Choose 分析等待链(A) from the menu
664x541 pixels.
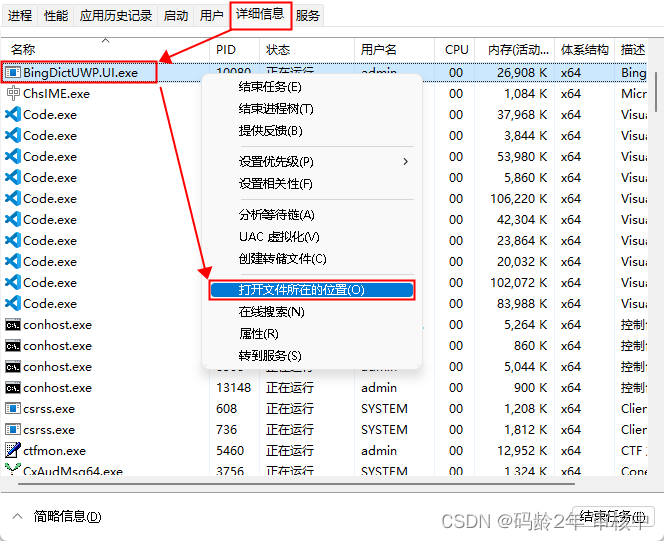click(276, 215)
